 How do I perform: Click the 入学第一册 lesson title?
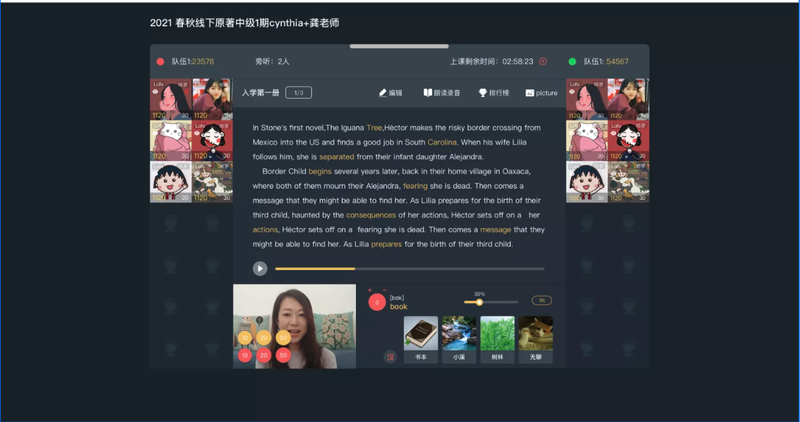point(260,93)
